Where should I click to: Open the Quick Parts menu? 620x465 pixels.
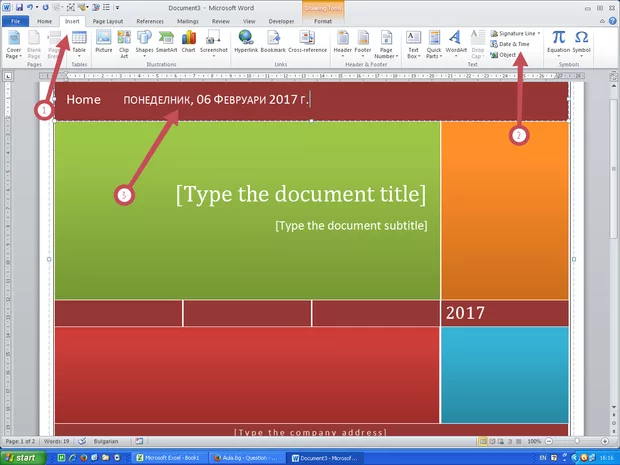click(x=434, y=44)
